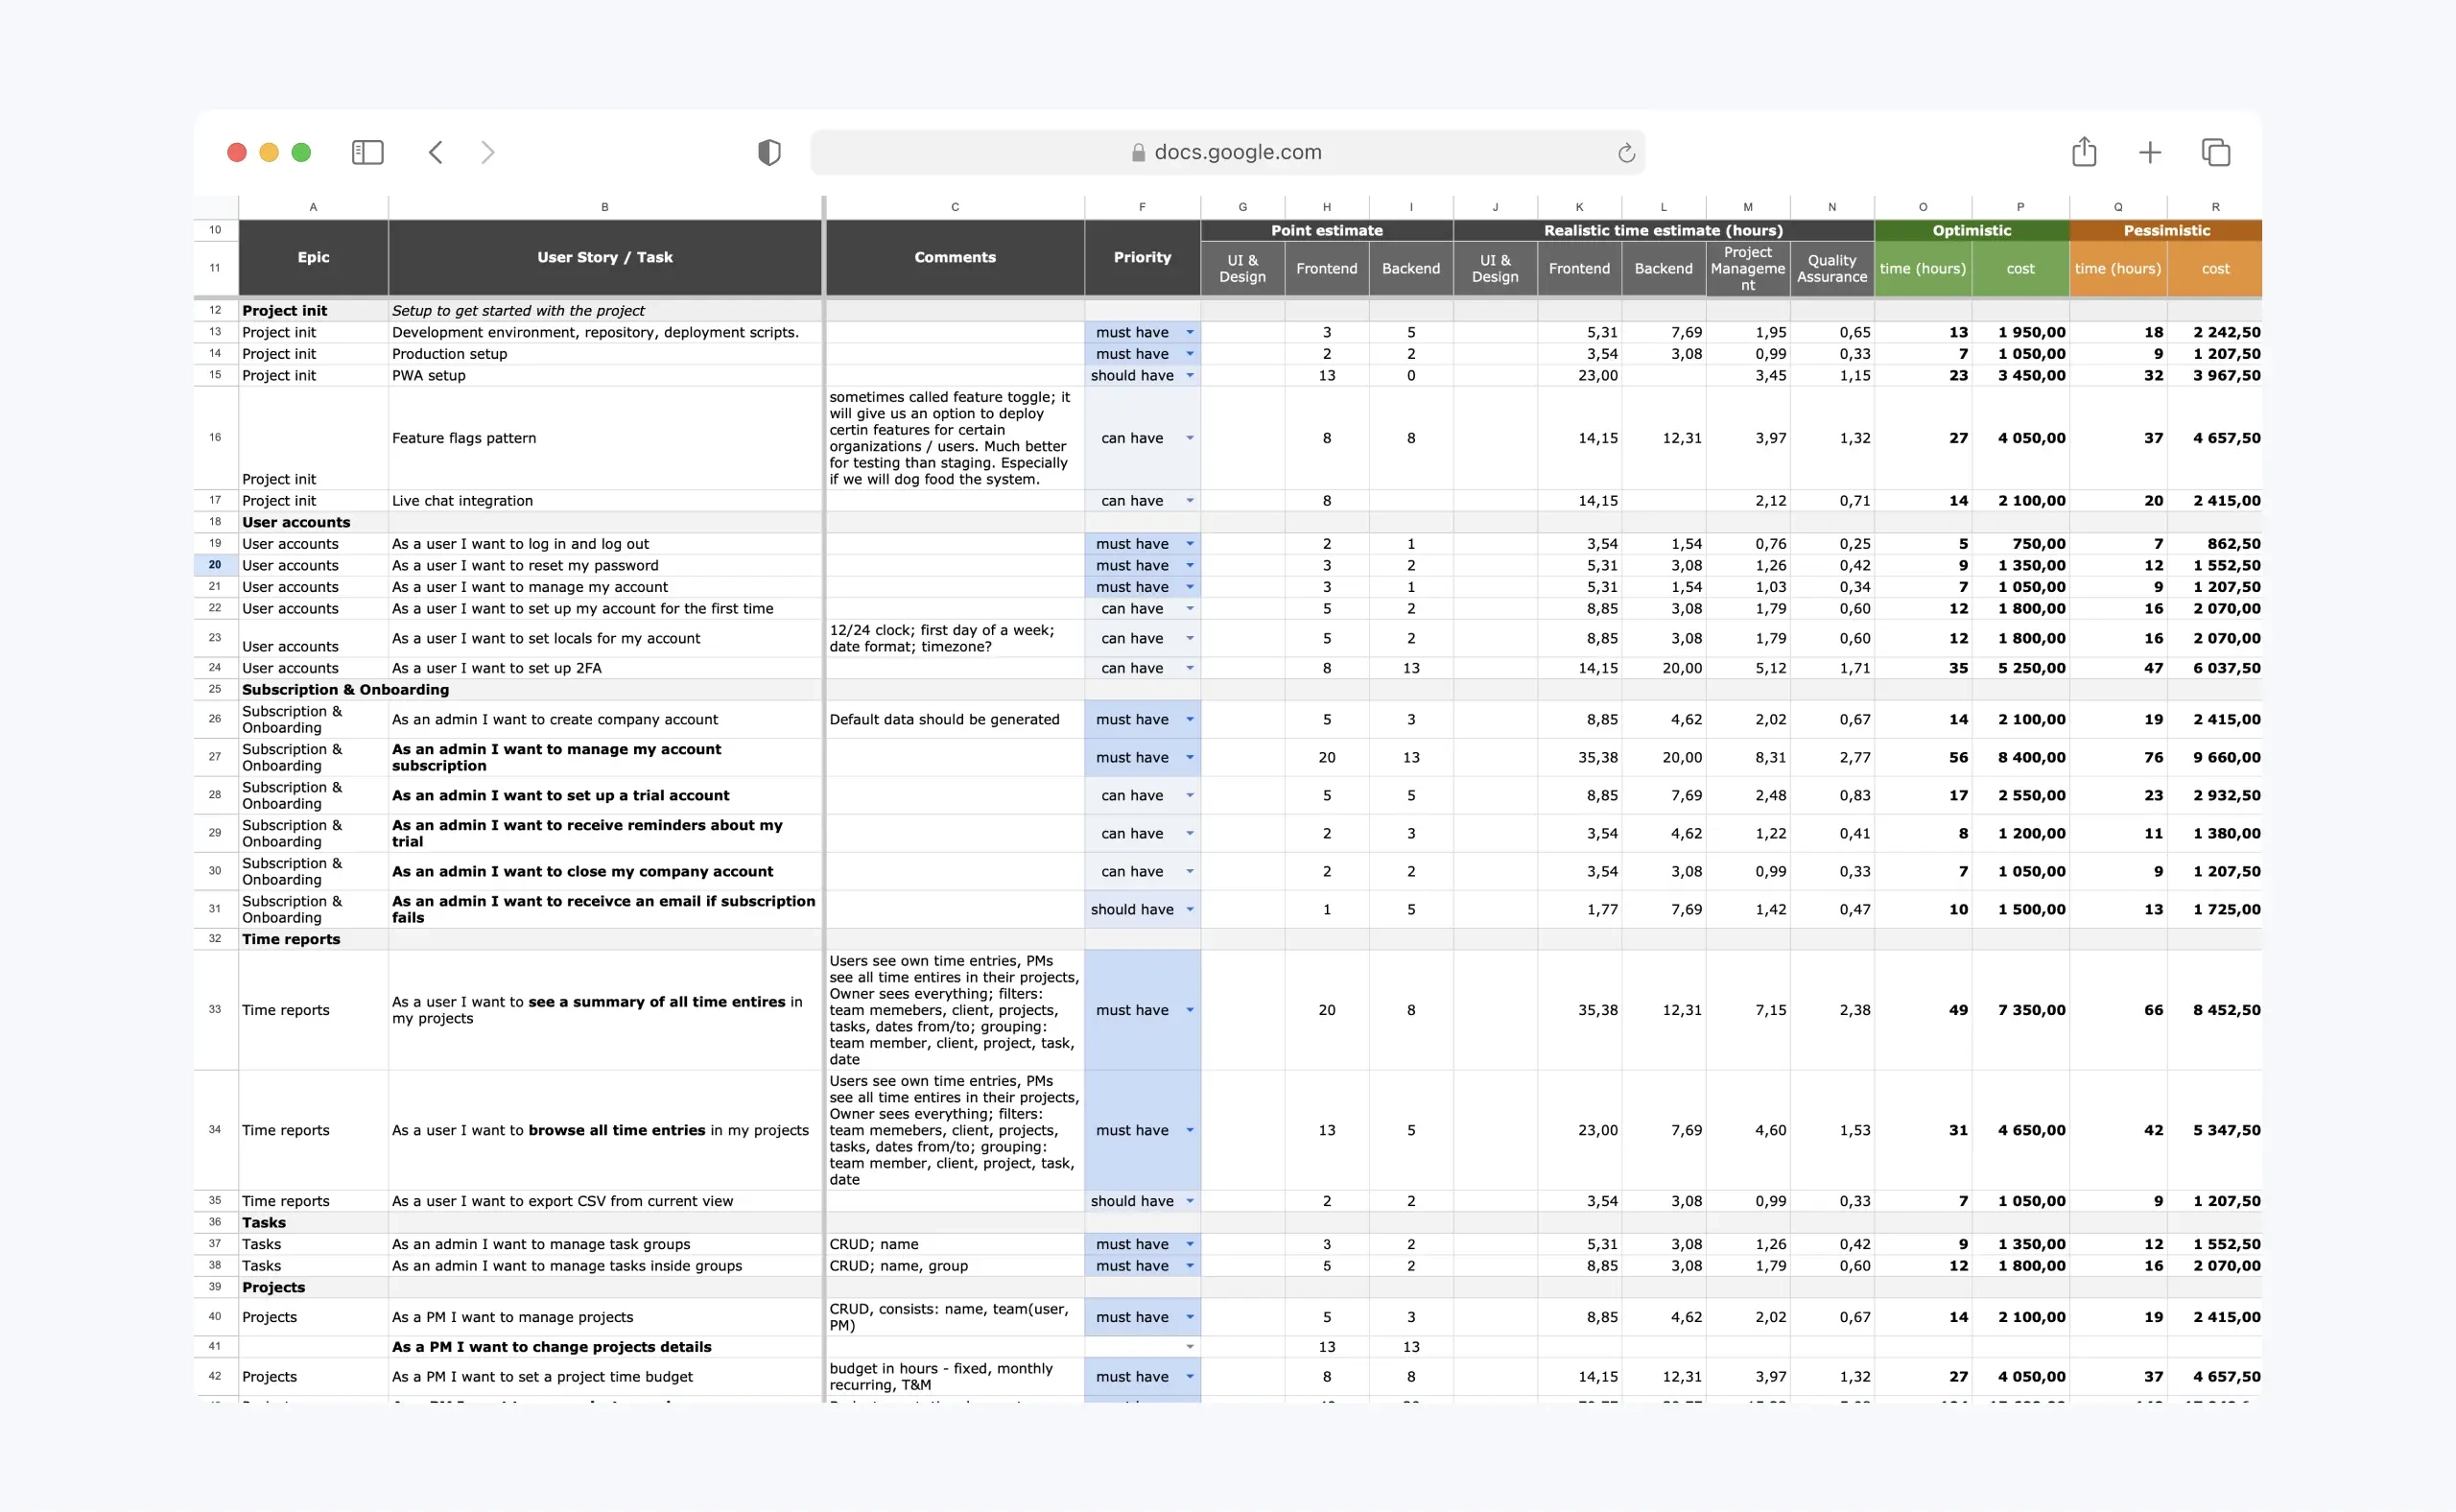This screenshot has width=2456, height=1512.
Task: Select optimistic cost cell 8 400,00
Action: 2020,757
